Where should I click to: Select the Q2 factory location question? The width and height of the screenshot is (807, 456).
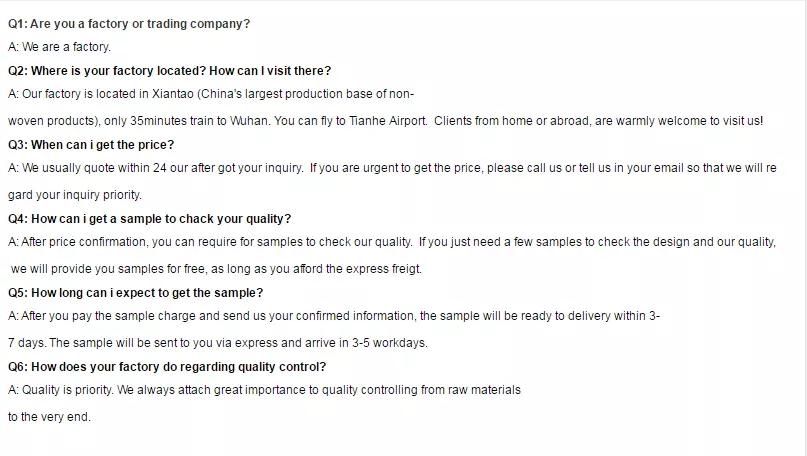169,71
